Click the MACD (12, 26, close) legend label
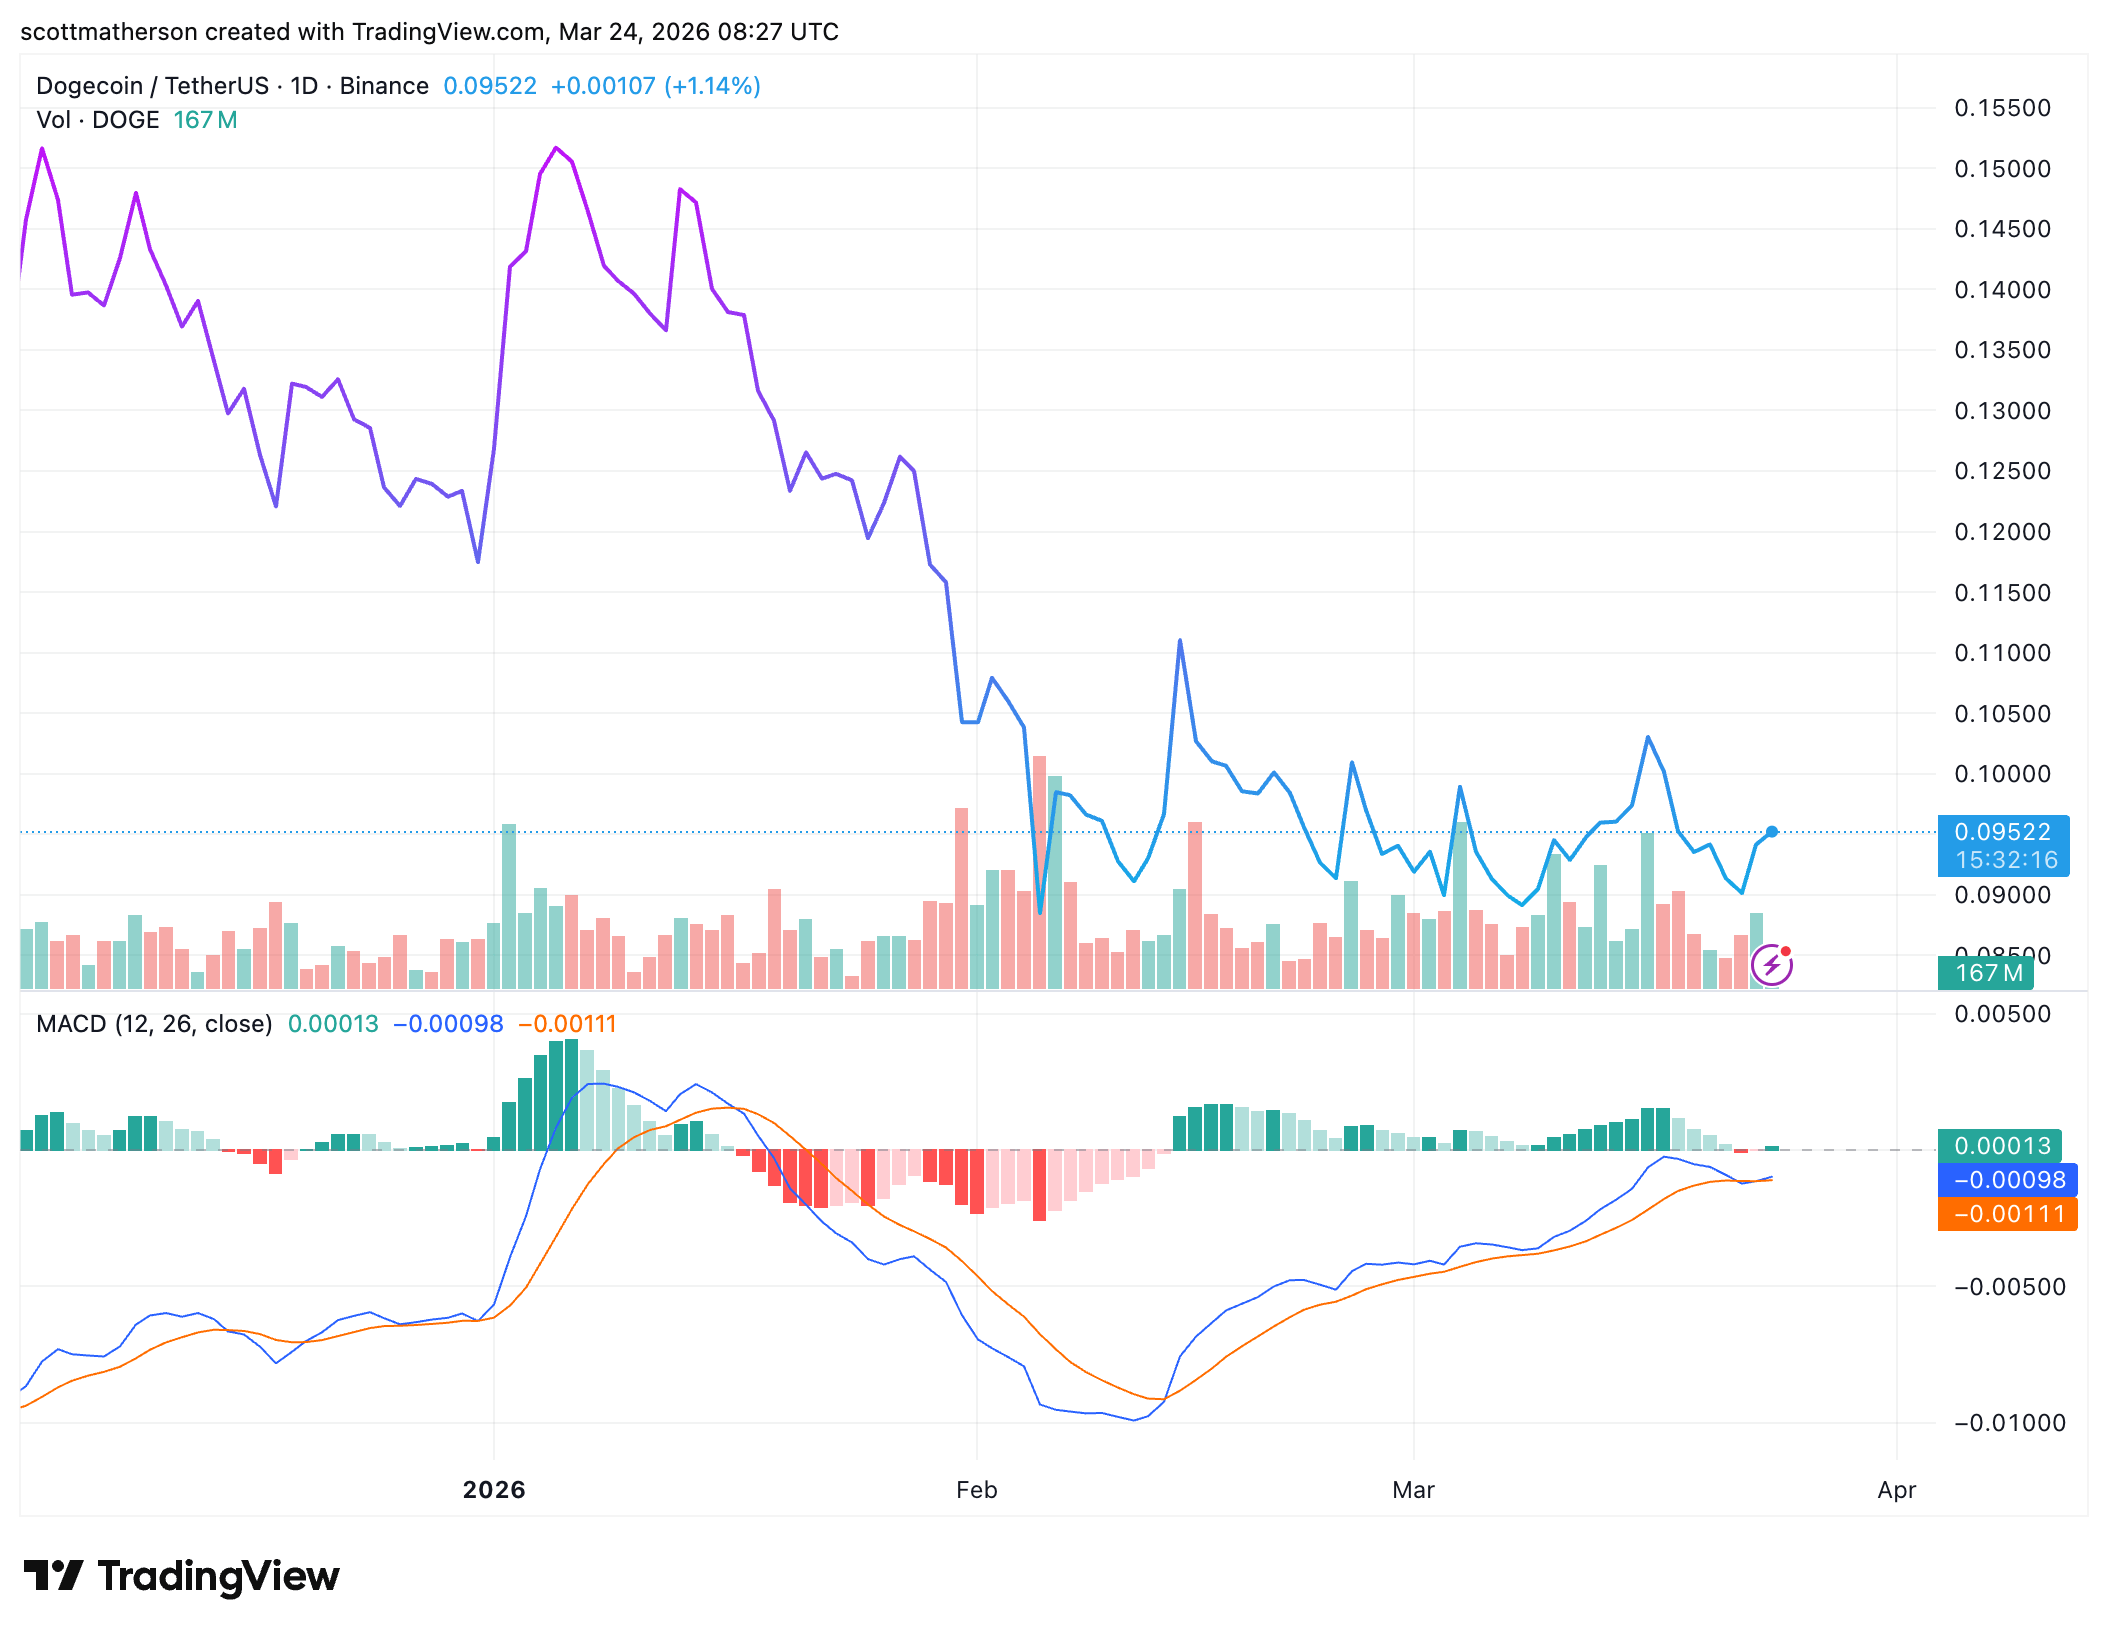 coord(154,1024)
